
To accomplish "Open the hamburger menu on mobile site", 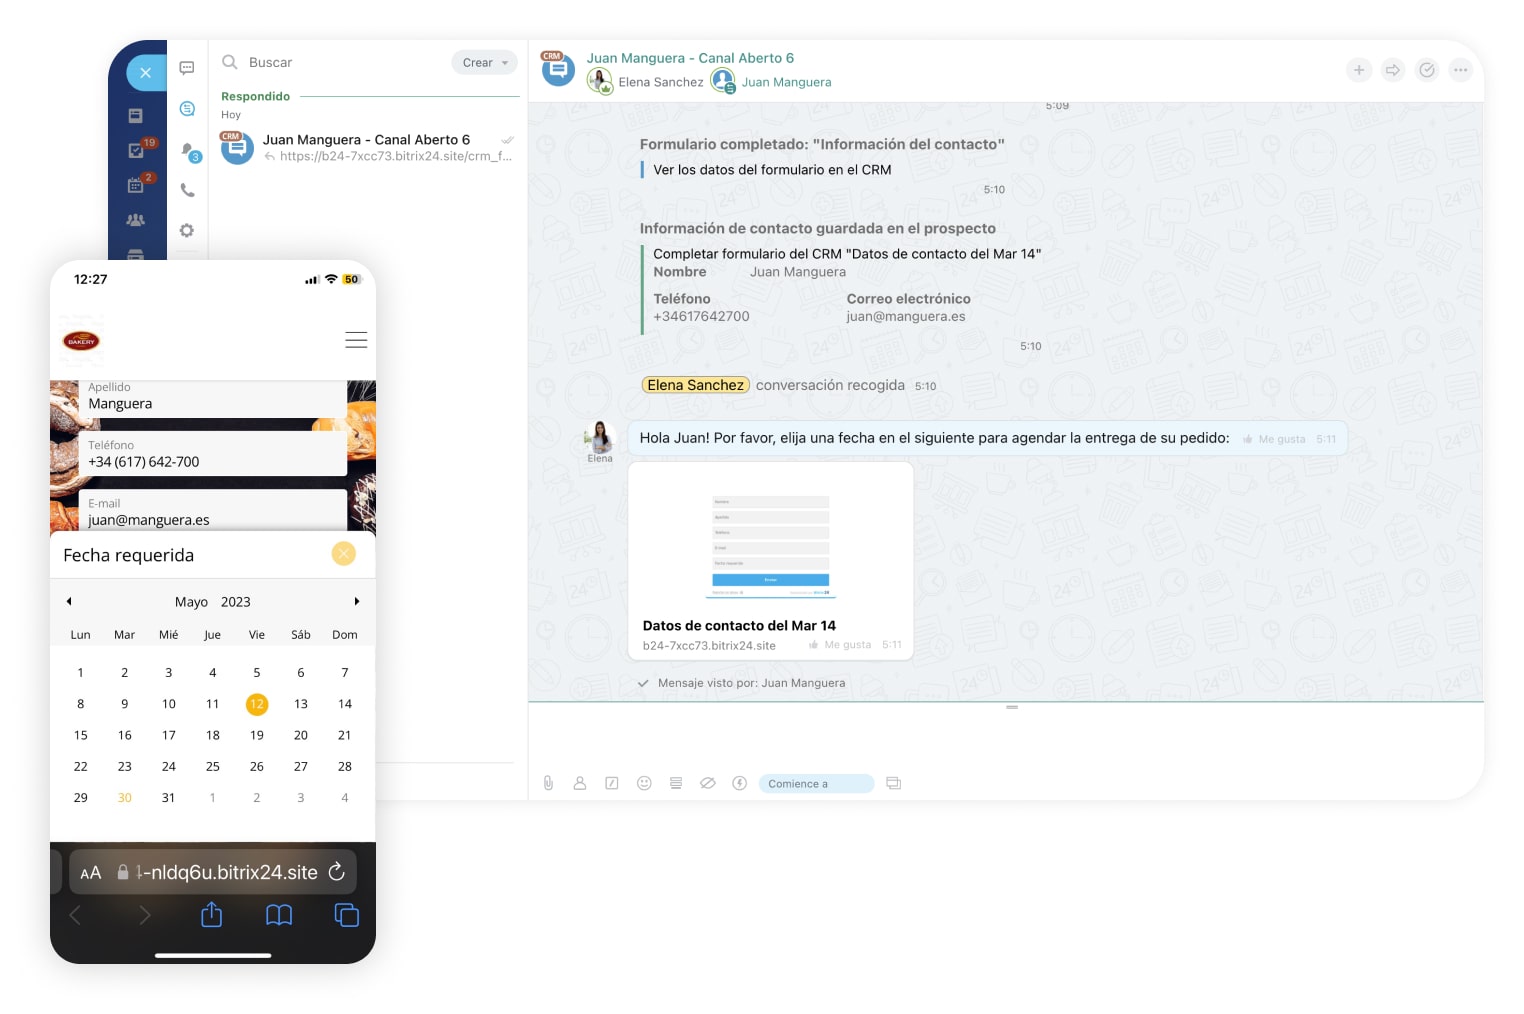I will tap(356, 340).
